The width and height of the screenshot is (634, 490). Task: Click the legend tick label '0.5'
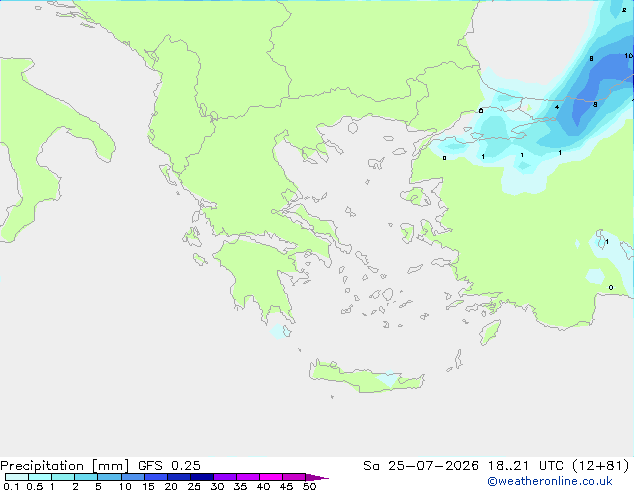(x=35, y=486)
